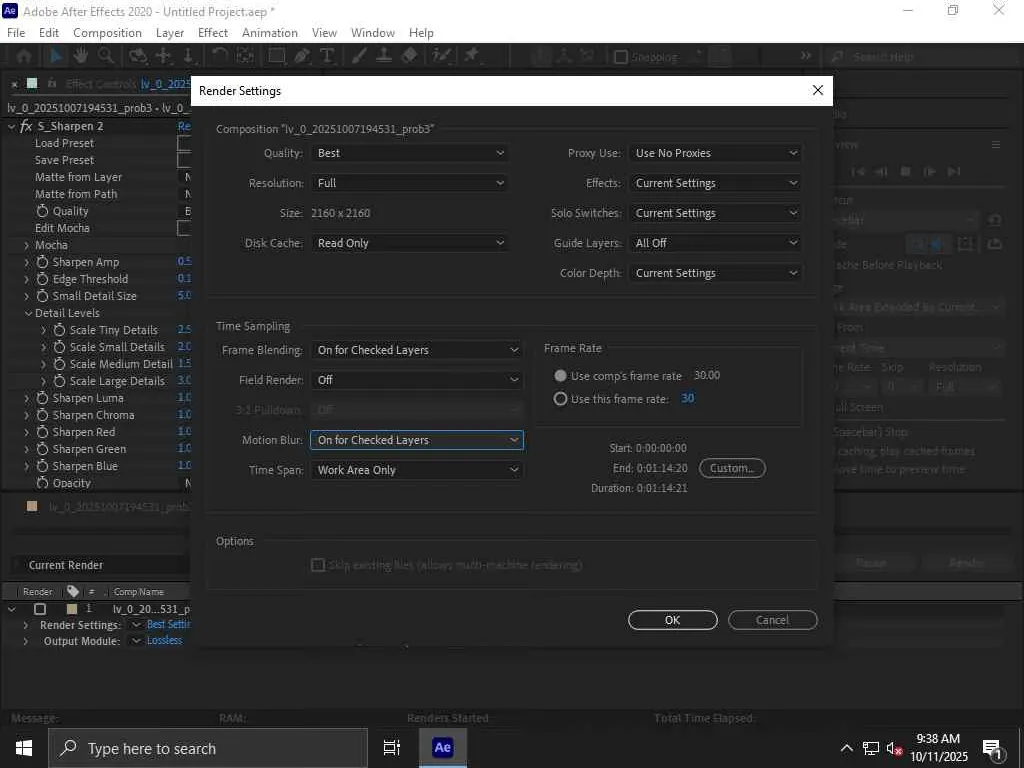Click stopwatch icon next to Small Detail Size

(42, 296)
